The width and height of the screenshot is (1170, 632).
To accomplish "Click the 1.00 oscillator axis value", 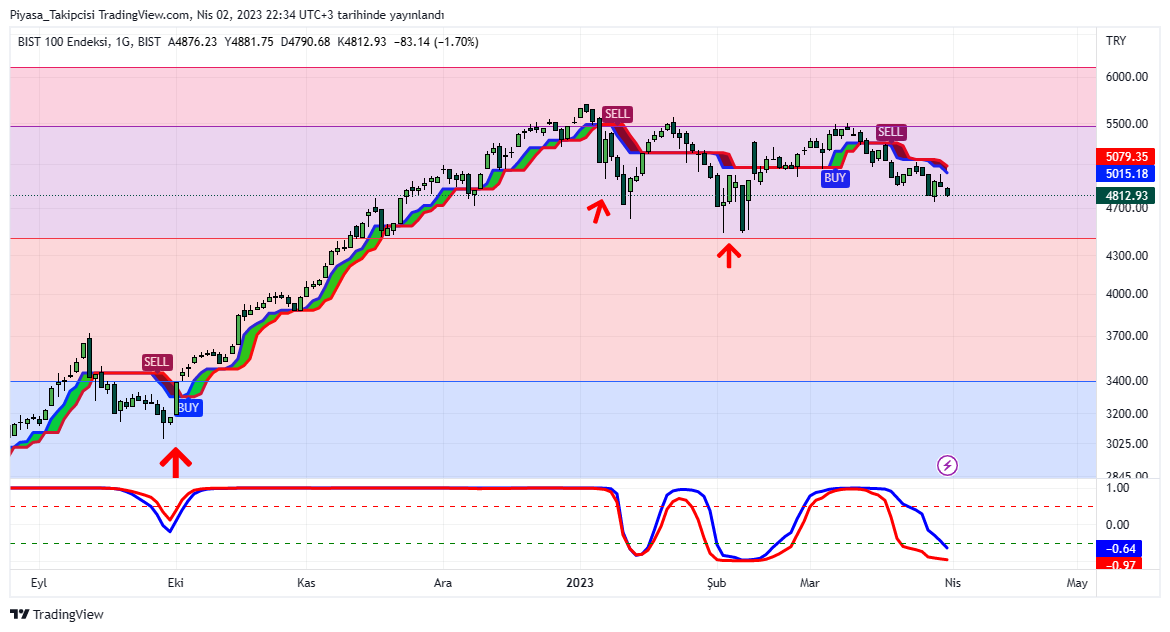I will (1117, 488).
